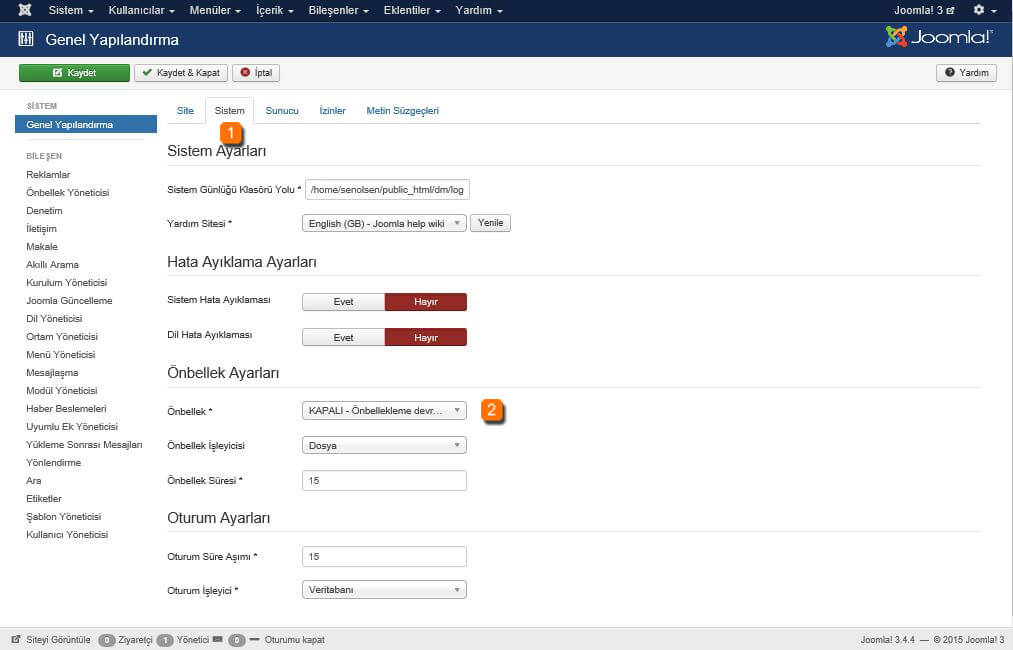Select Hayır for Sistem Hata Ayıklaması
Viewport: 1013px width, 650px height.
(426, 302)
